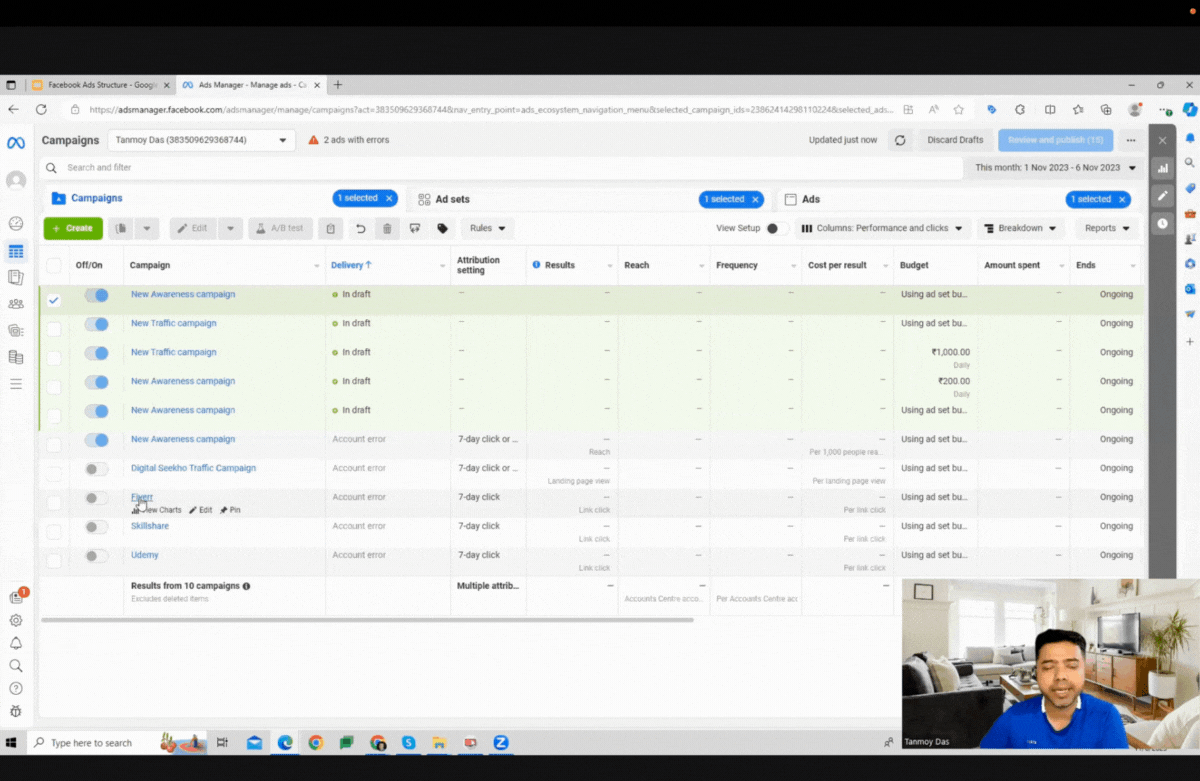Open the charts icon in the right panel

coord(1162,168)
